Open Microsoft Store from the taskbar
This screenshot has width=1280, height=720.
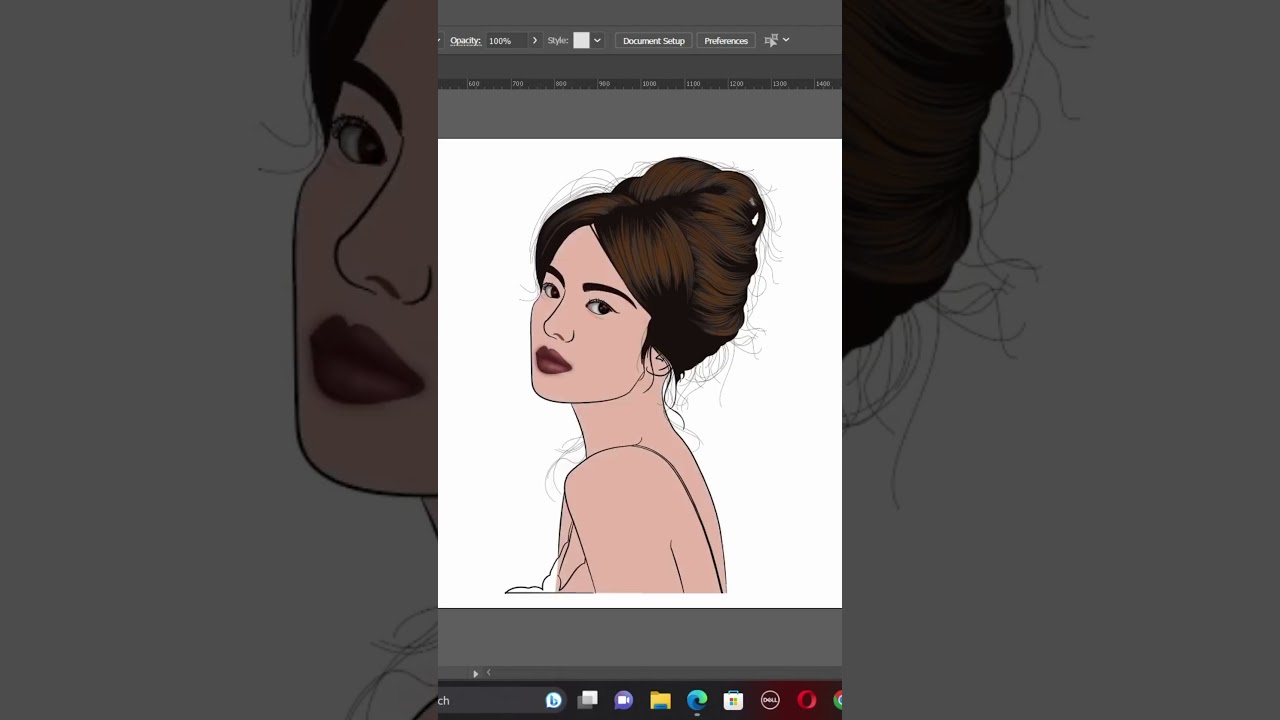pyautogui.click(x=733, y=700)
